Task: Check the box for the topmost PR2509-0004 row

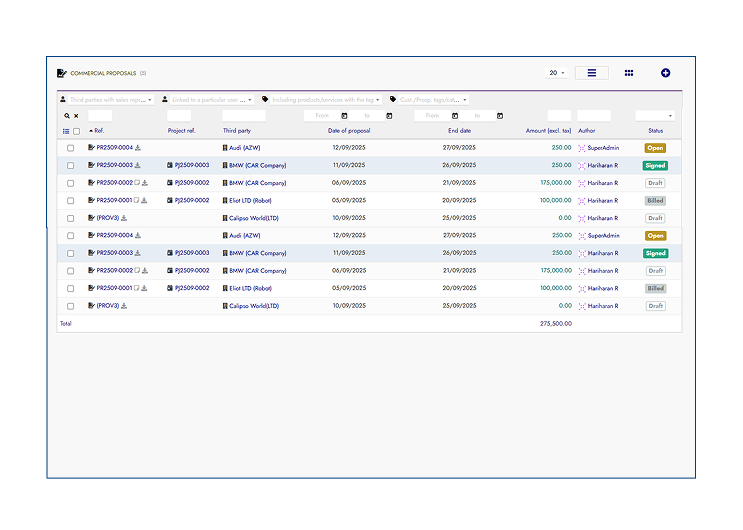Action: coord(70,148)
